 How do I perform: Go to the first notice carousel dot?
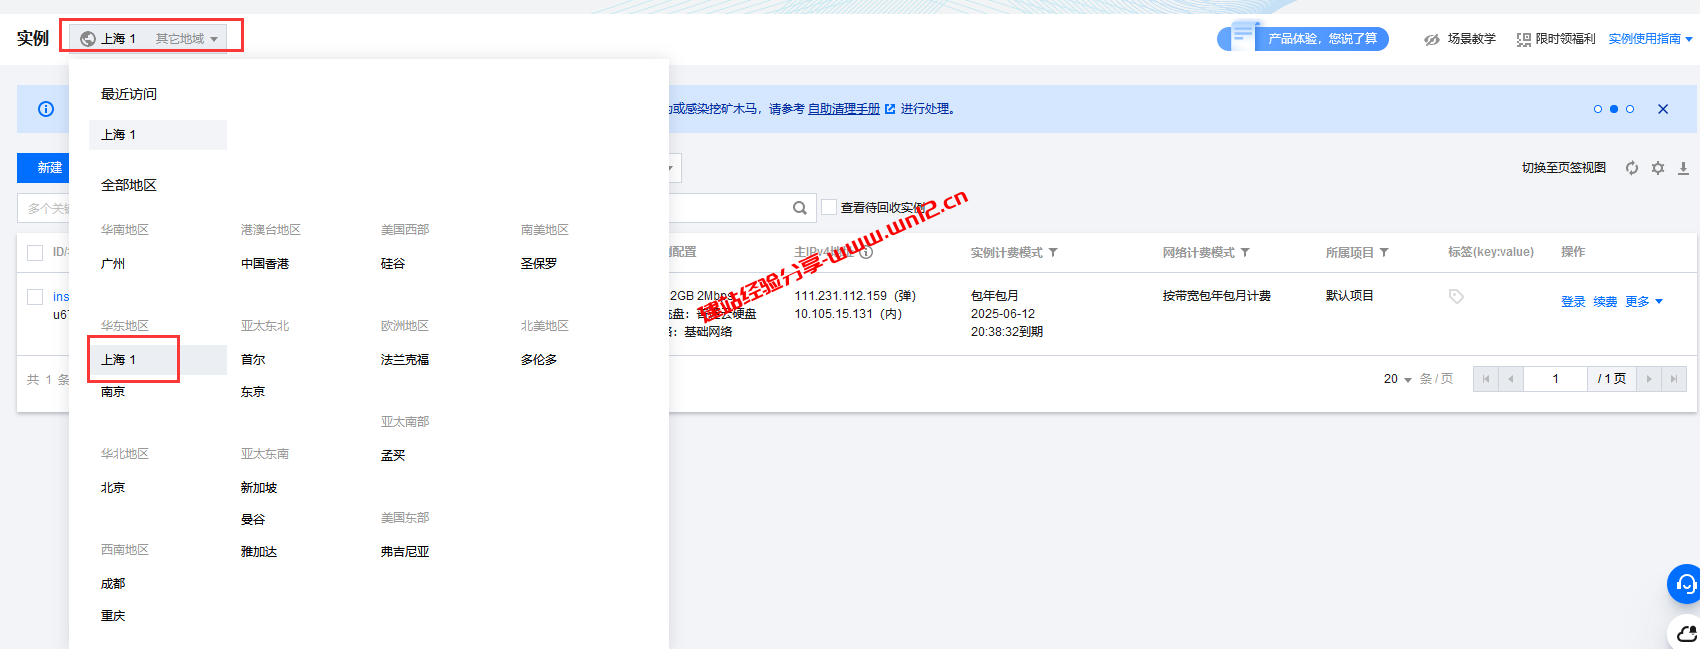(x=1598, y=109)
